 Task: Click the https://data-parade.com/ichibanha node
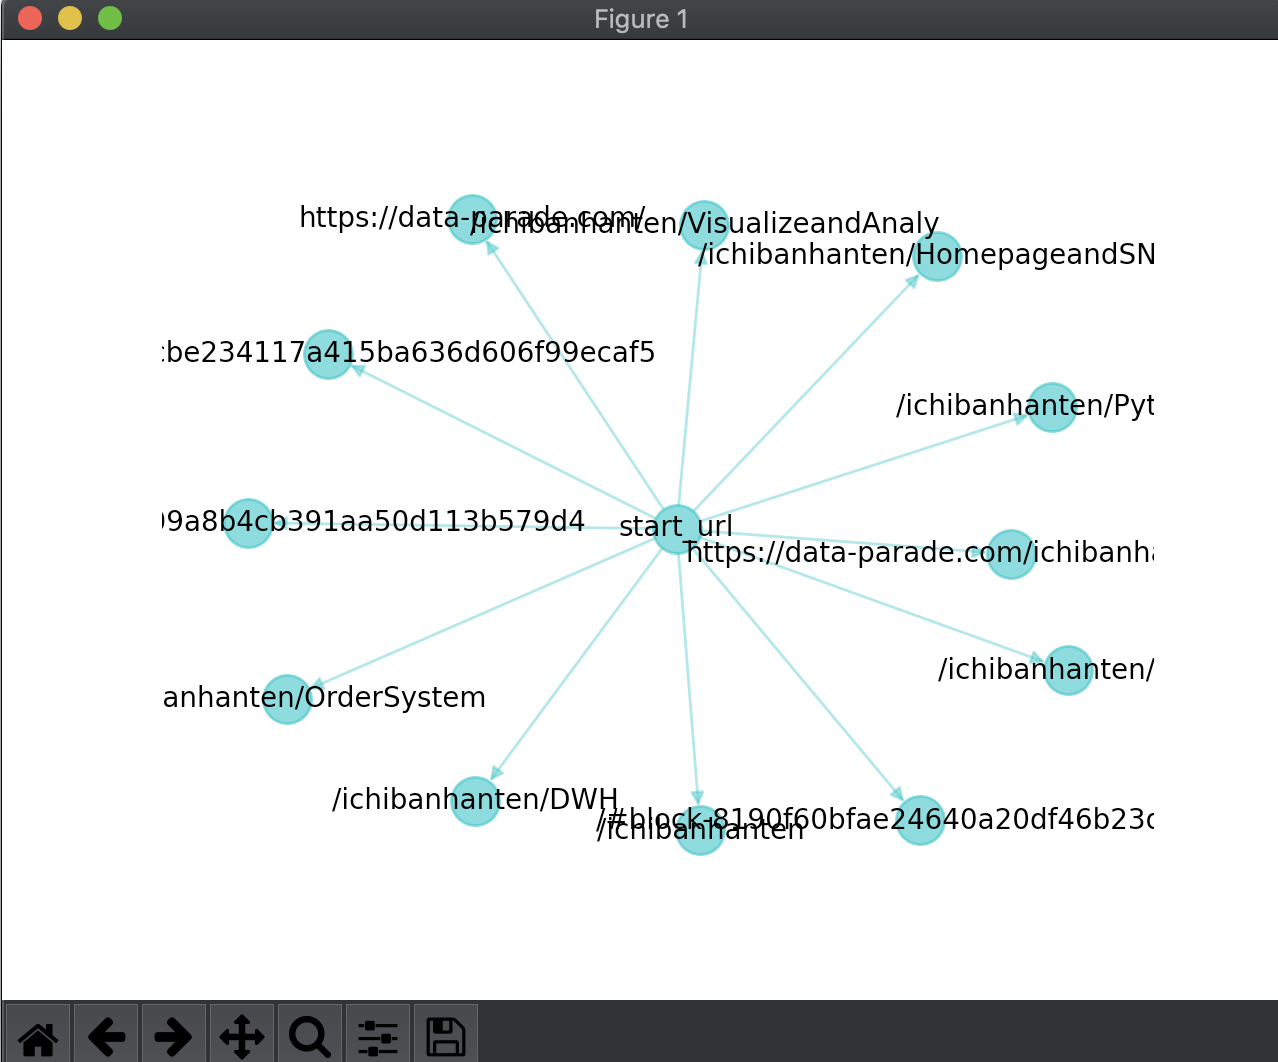tap(1011, 554)
